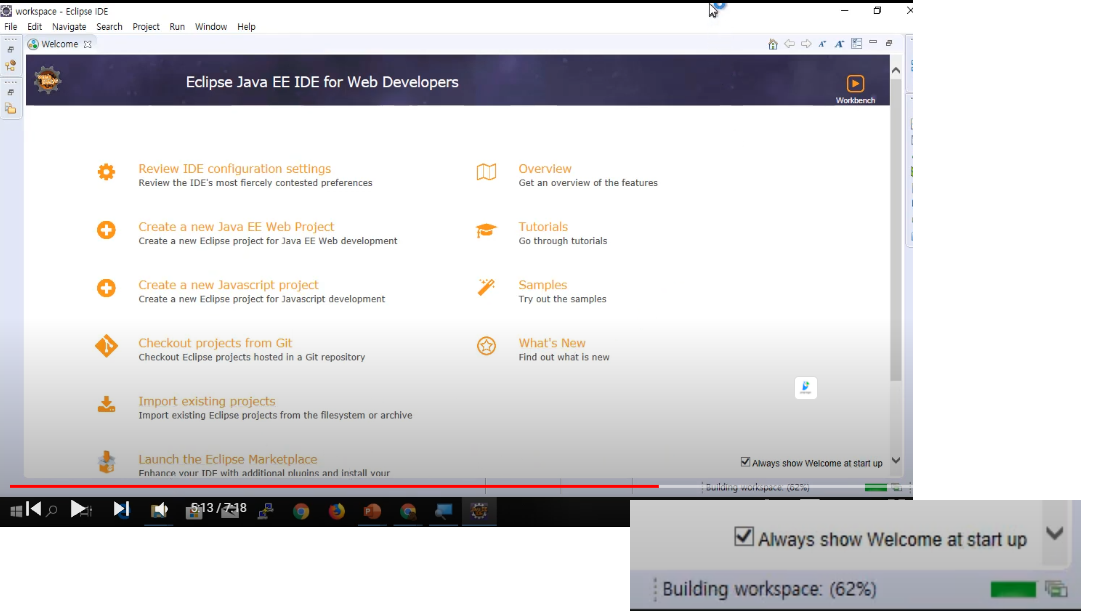Open the Navigate menu
Viewport: 1094px width, 616px height.
70,27
